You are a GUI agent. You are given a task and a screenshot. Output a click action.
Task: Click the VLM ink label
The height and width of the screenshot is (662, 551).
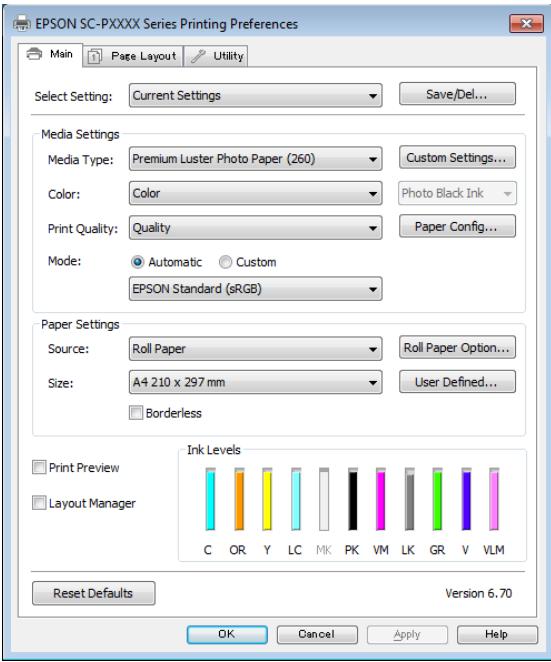tap(494, 550)
